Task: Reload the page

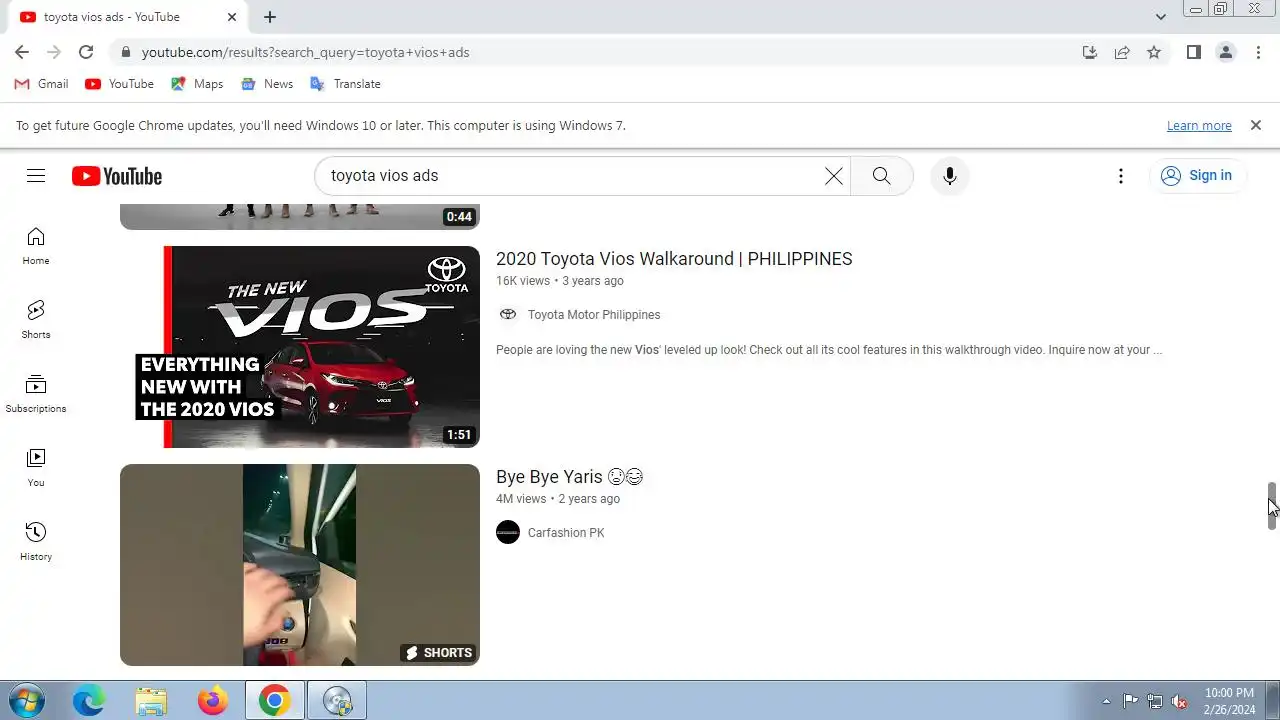Action: pos(86,52)
